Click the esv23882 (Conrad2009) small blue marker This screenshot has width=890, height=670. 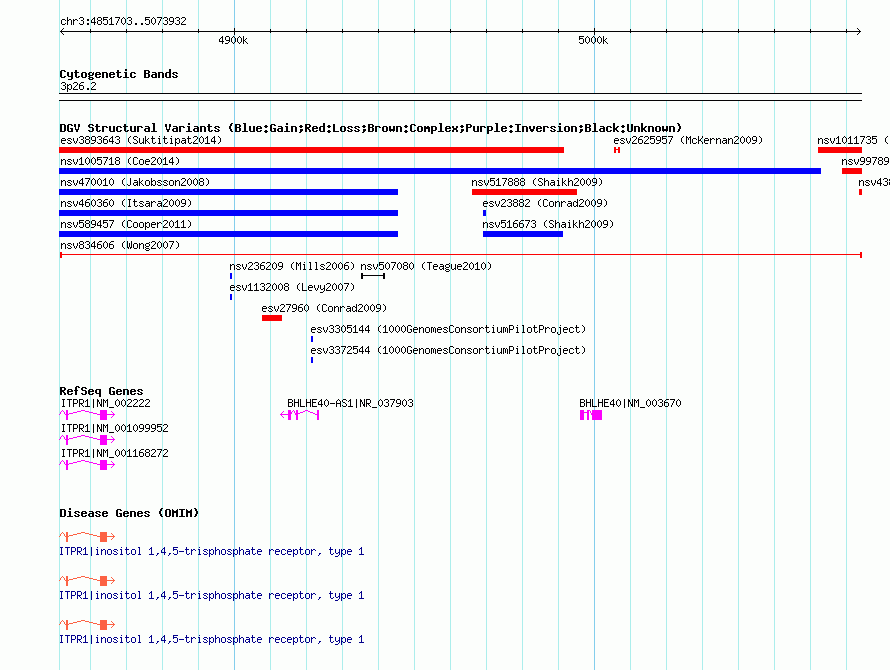[x=484, y=213]
